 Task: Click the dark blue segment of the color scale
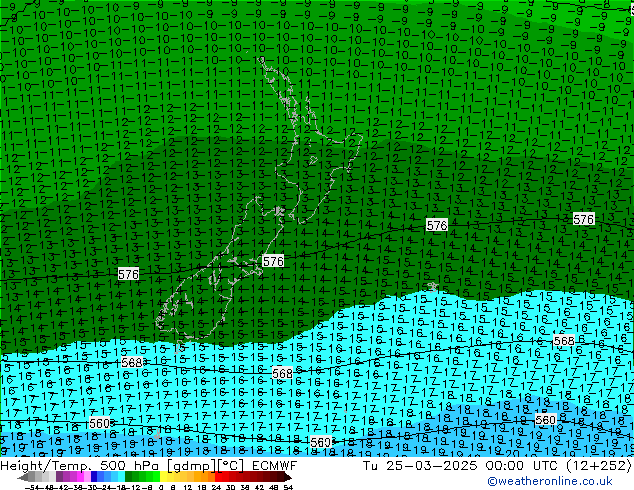(x=94, y=477)
